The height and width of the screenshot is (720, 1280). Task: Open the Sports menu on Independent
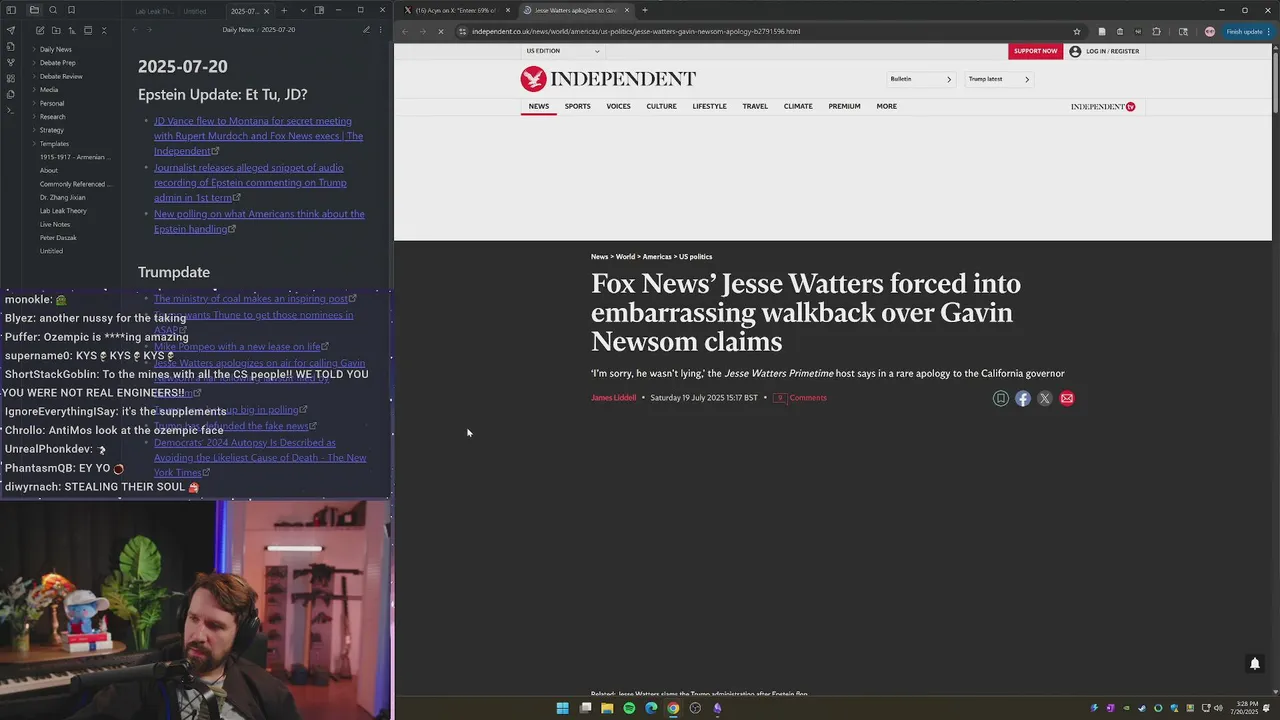click(x=577, y=106)
